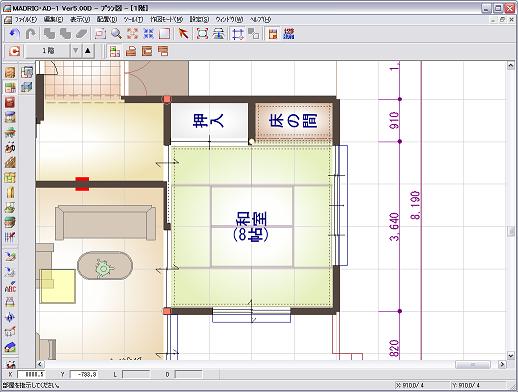Open the ウィンドウ(W) menu

(x=229, y=19)
